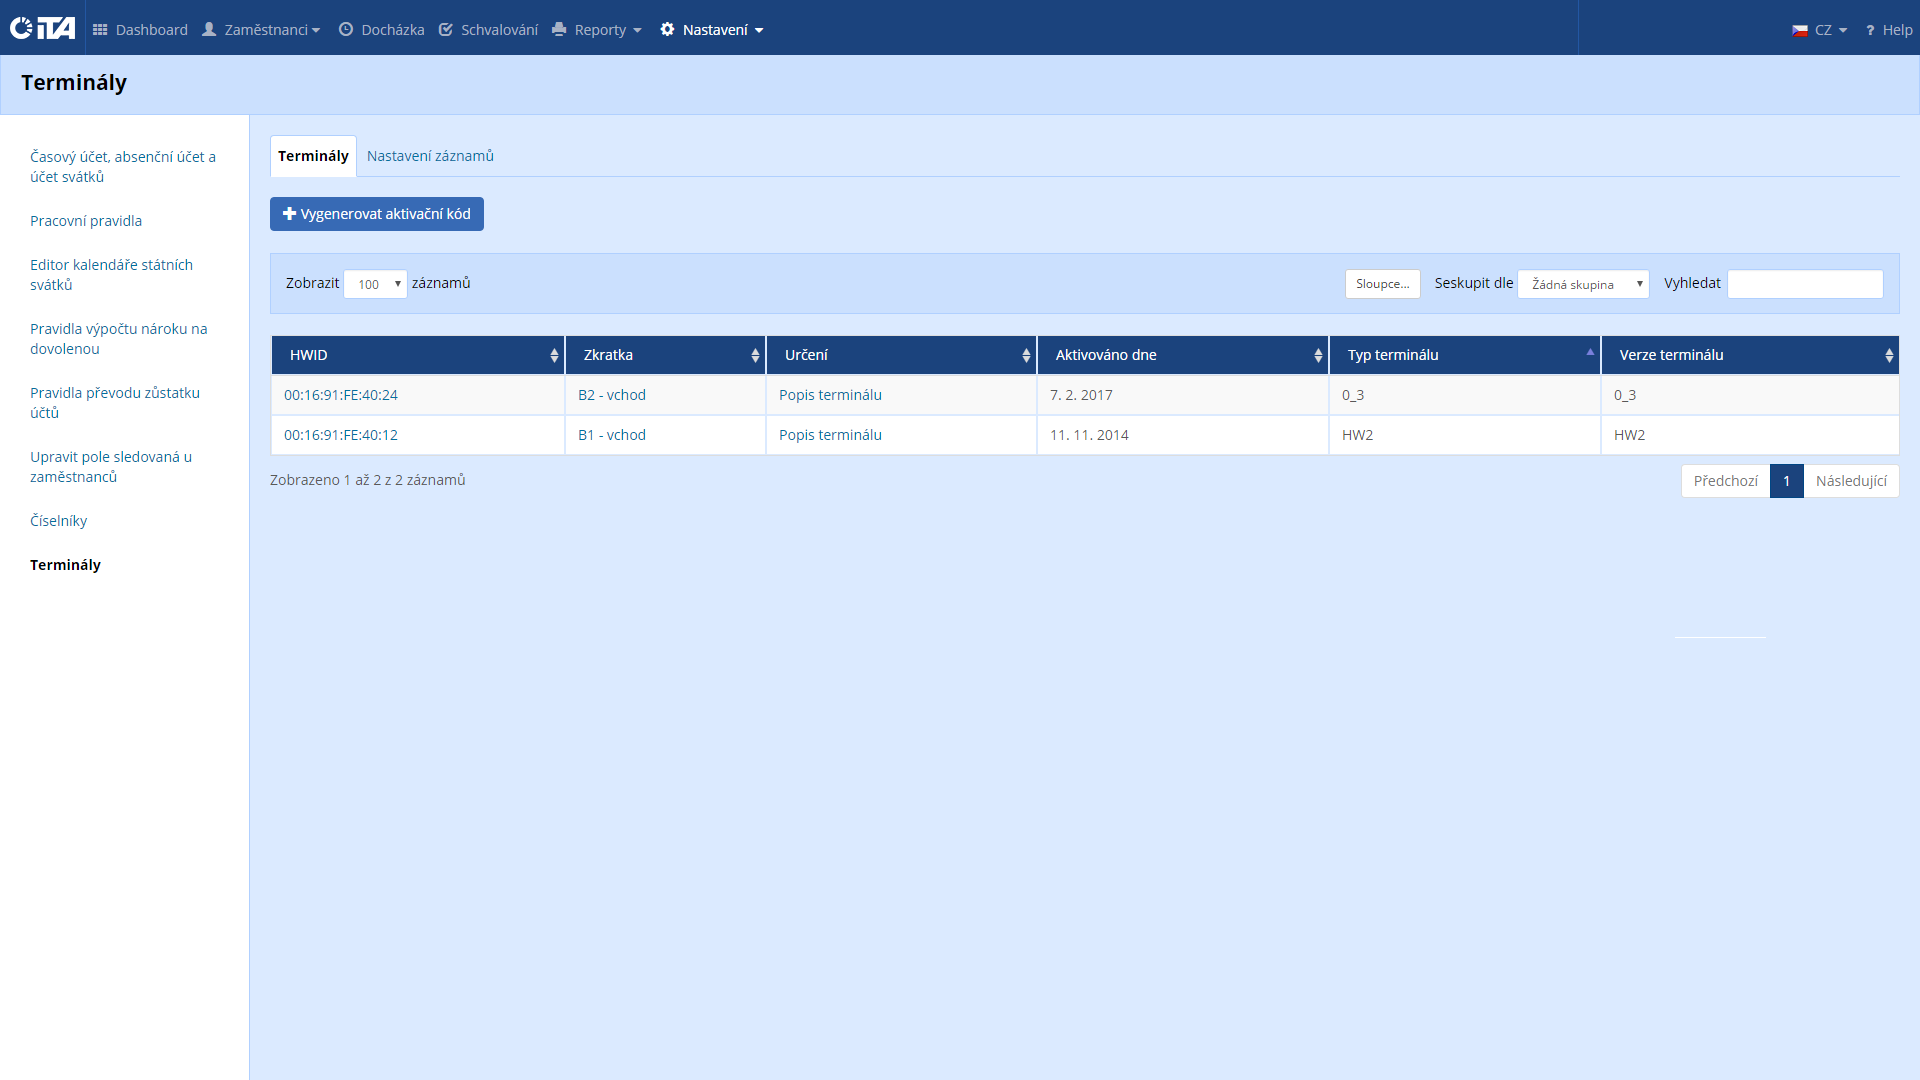The image size is (1920, 1080).
Task: Click the Help question mark icon
Action: point(1870,31)
